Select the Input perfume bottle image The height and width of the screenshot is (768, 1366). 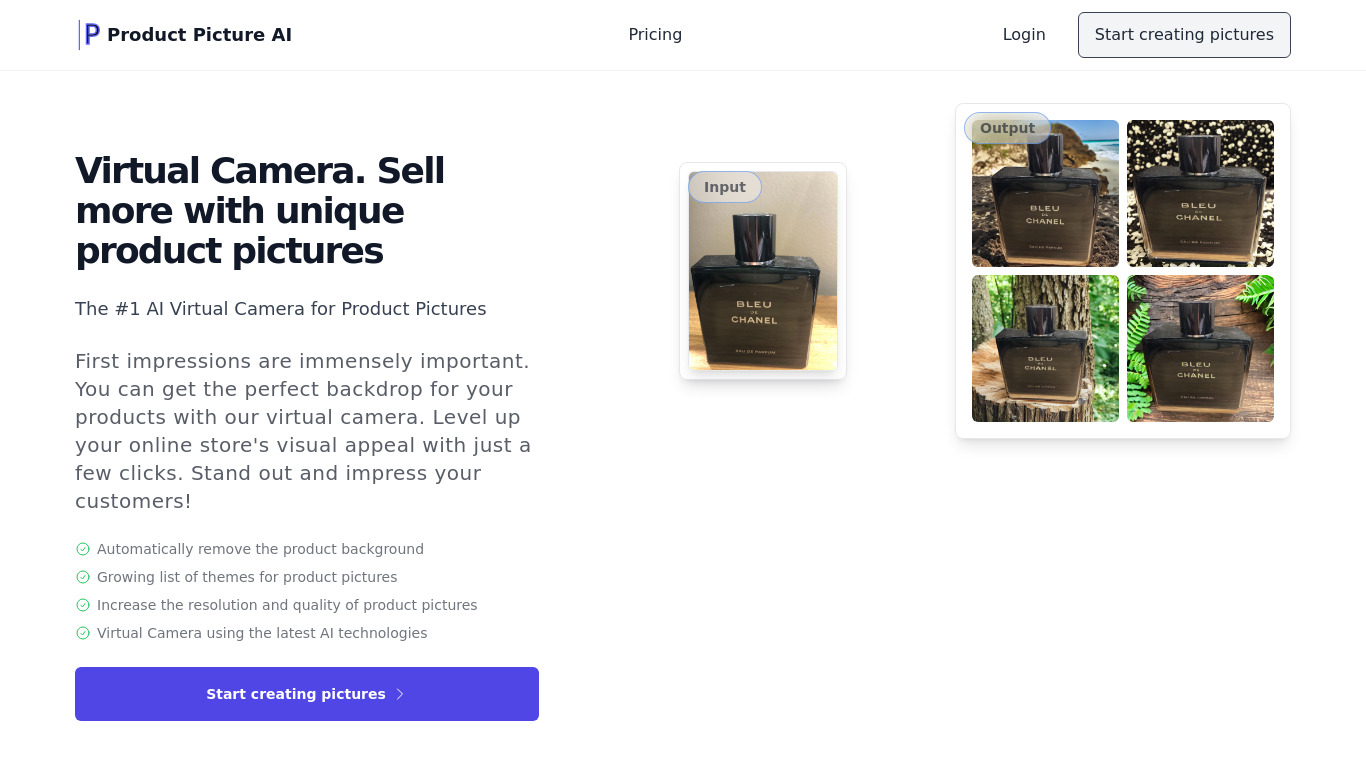coord(763,285)
